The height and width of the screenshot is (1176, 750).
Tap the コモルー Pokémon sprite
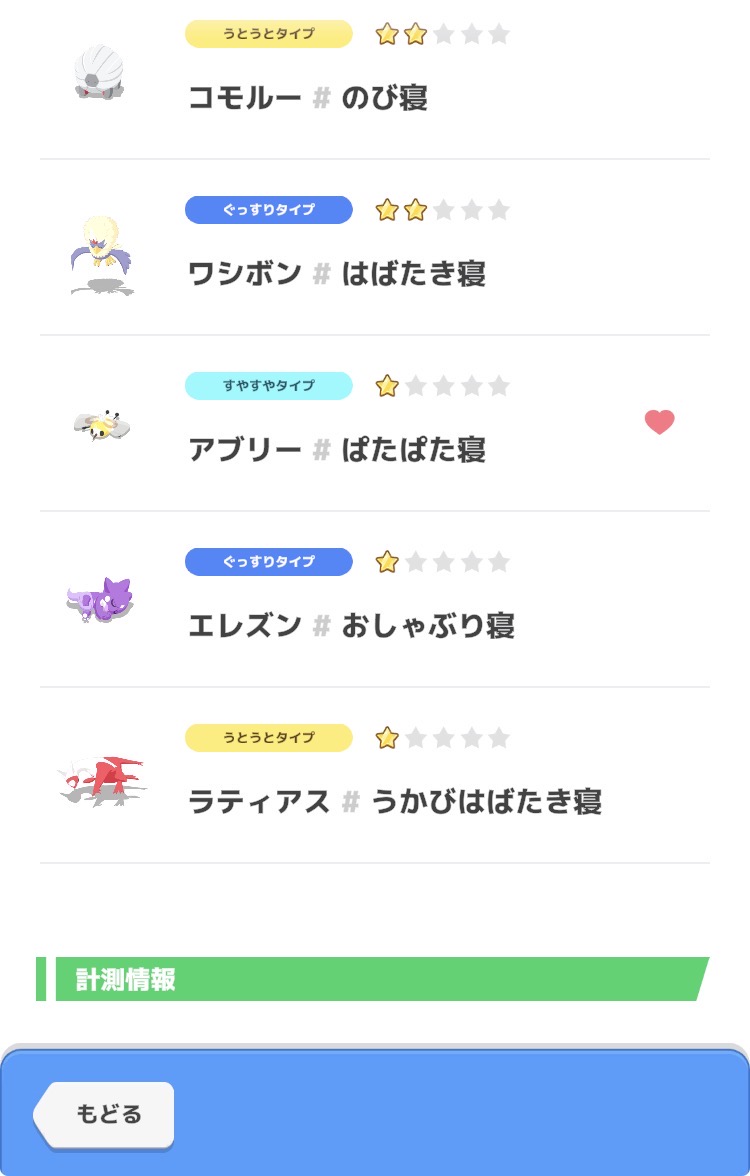(98, 71)
